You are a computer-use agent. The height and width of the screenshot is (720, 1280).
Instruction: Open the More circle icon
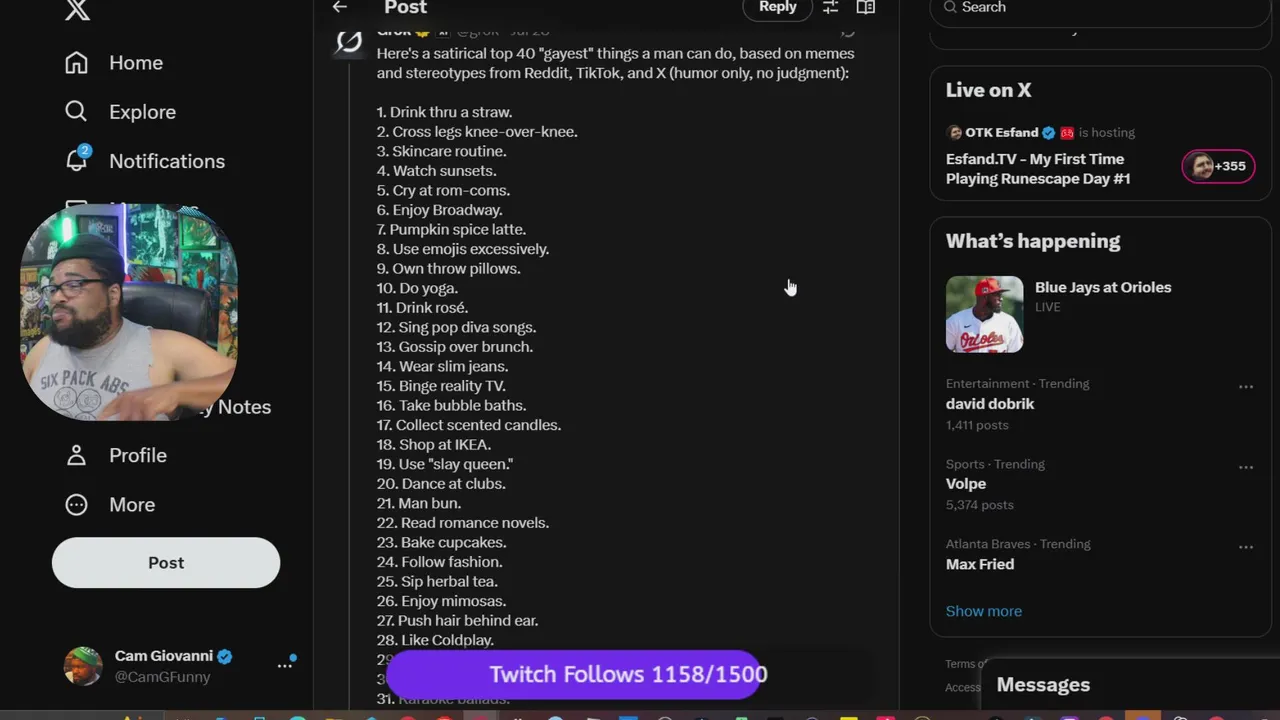point(76,504)
